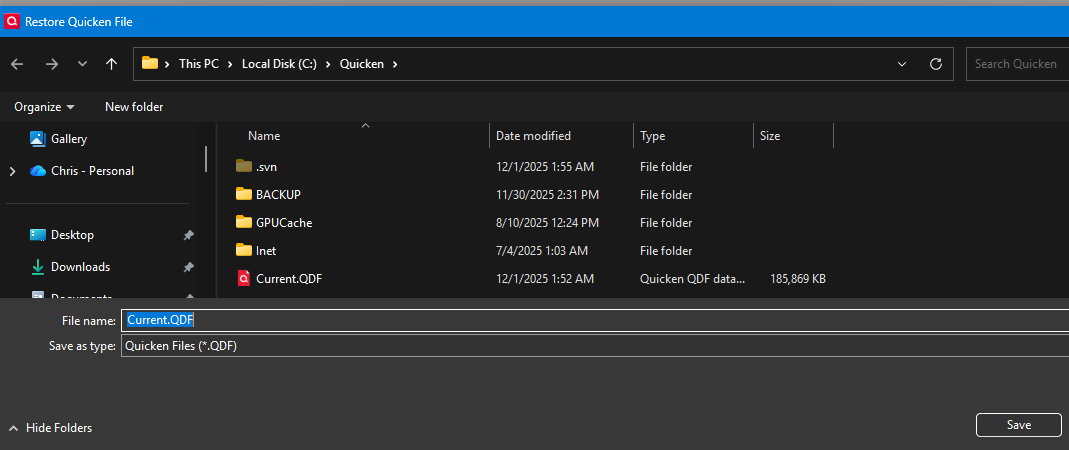Click the Quicken logo in title bar
The height and width of the screenshot is (450, 1069).
coord(12,22)
